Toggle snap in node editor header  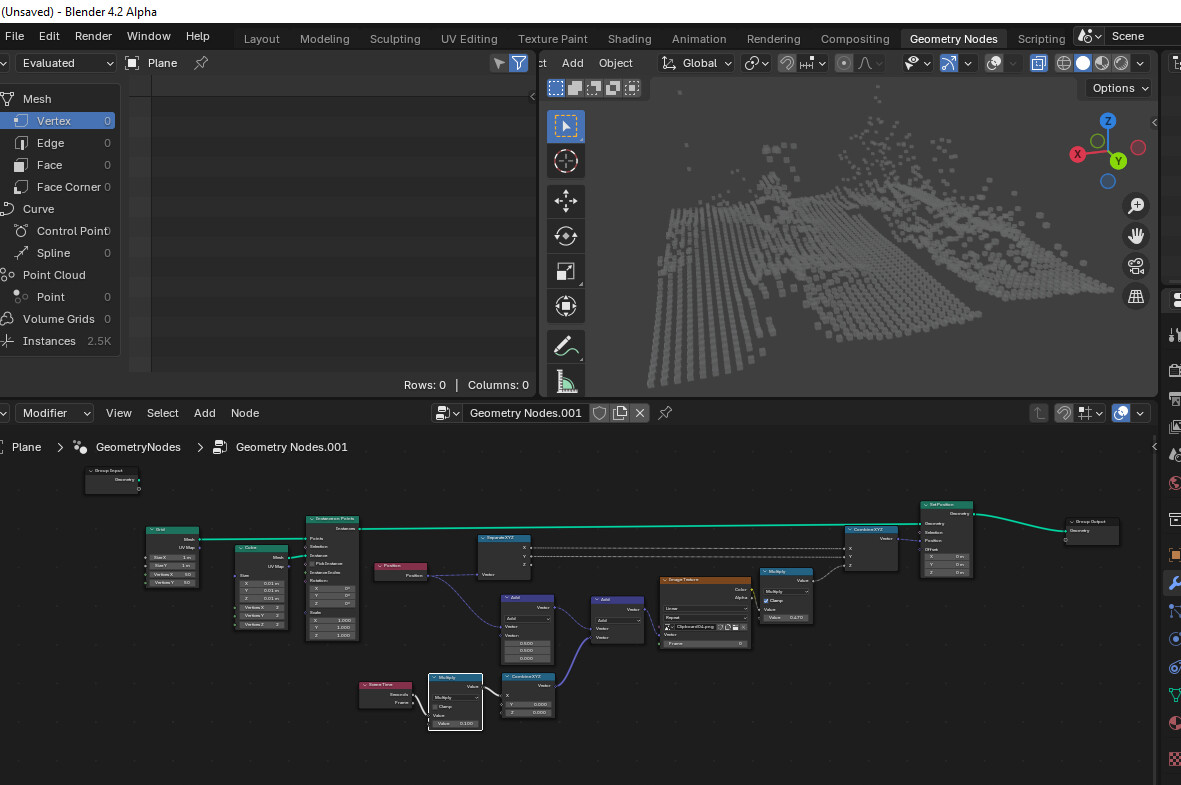click(1064, 413)
